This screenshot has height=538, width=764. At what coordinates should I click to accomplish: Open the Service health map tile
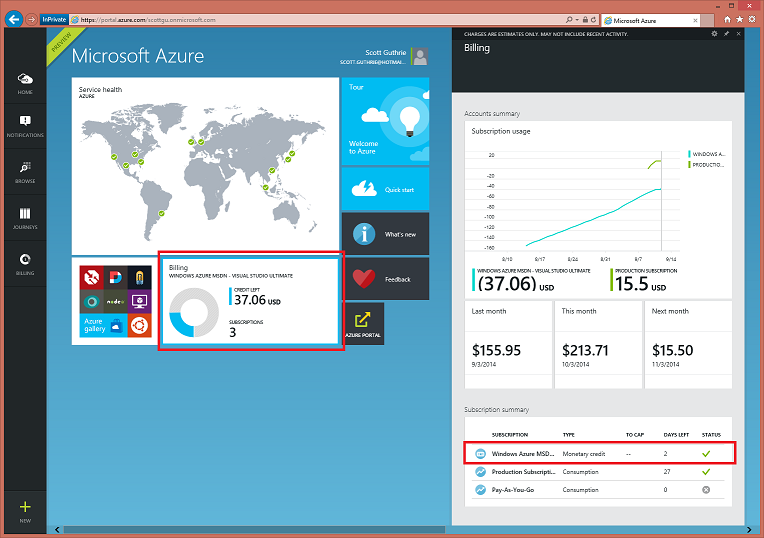205,166
